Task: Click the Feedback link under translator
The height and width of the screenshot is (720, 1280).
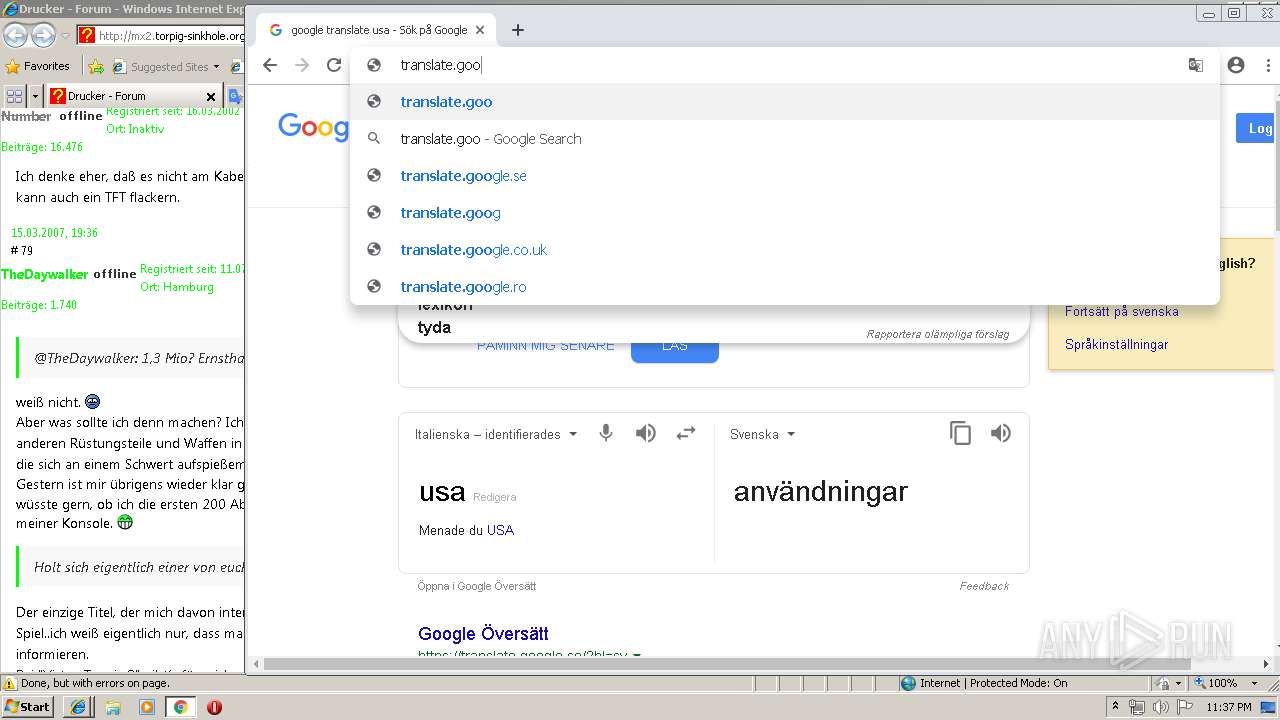Action: tap(984, 586)
